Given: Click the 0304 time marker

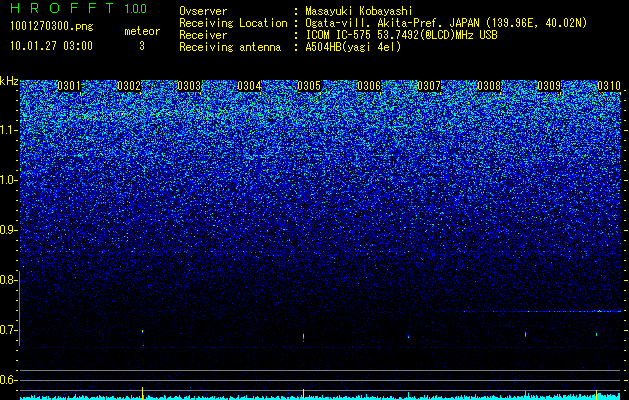Looking at the screenshot, I should click(x=249, y=86).
